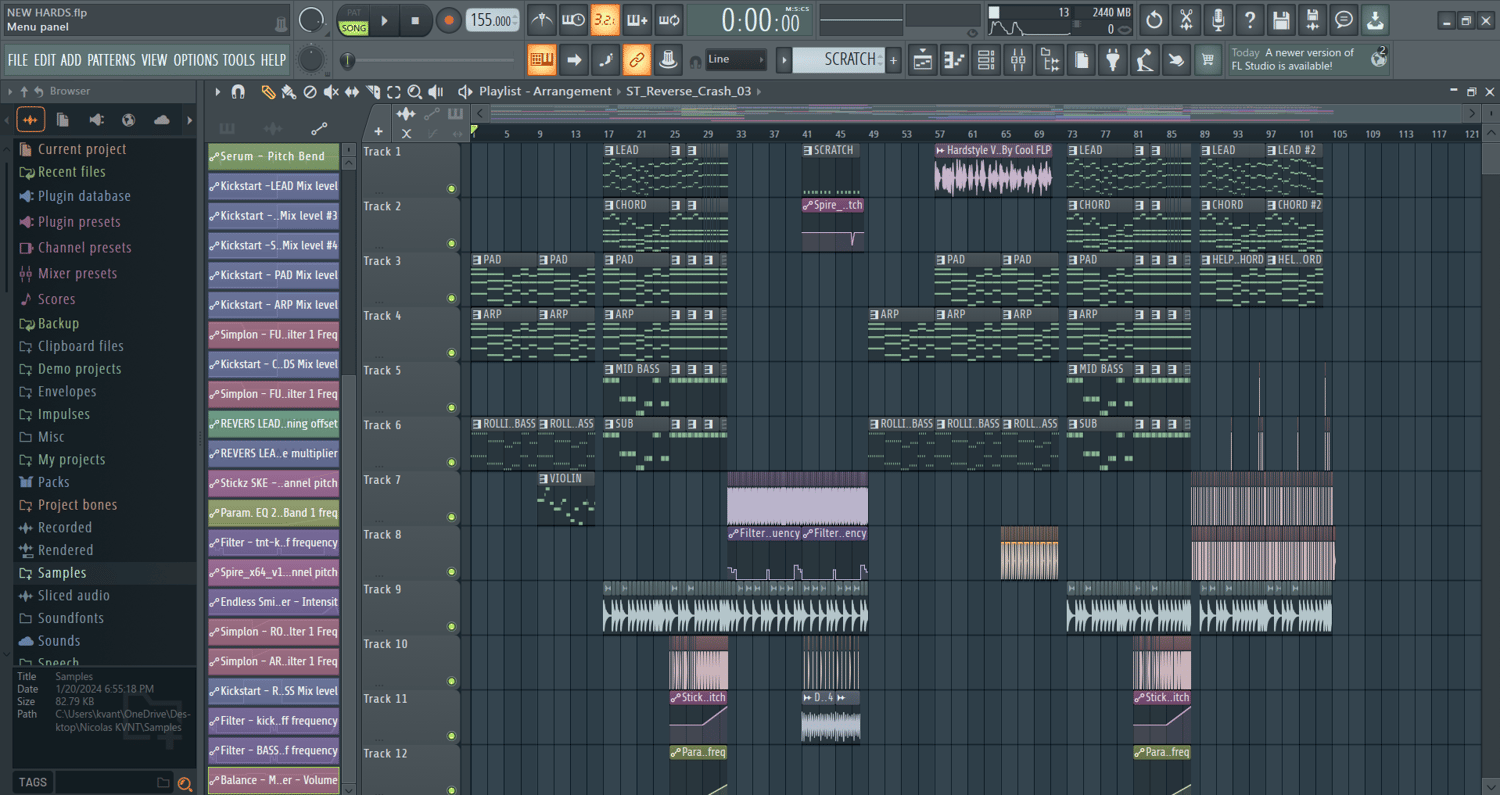This screenshot has height=795, width=1500.
Task: Save project with the floppy disk icon
Action: 1281,19
